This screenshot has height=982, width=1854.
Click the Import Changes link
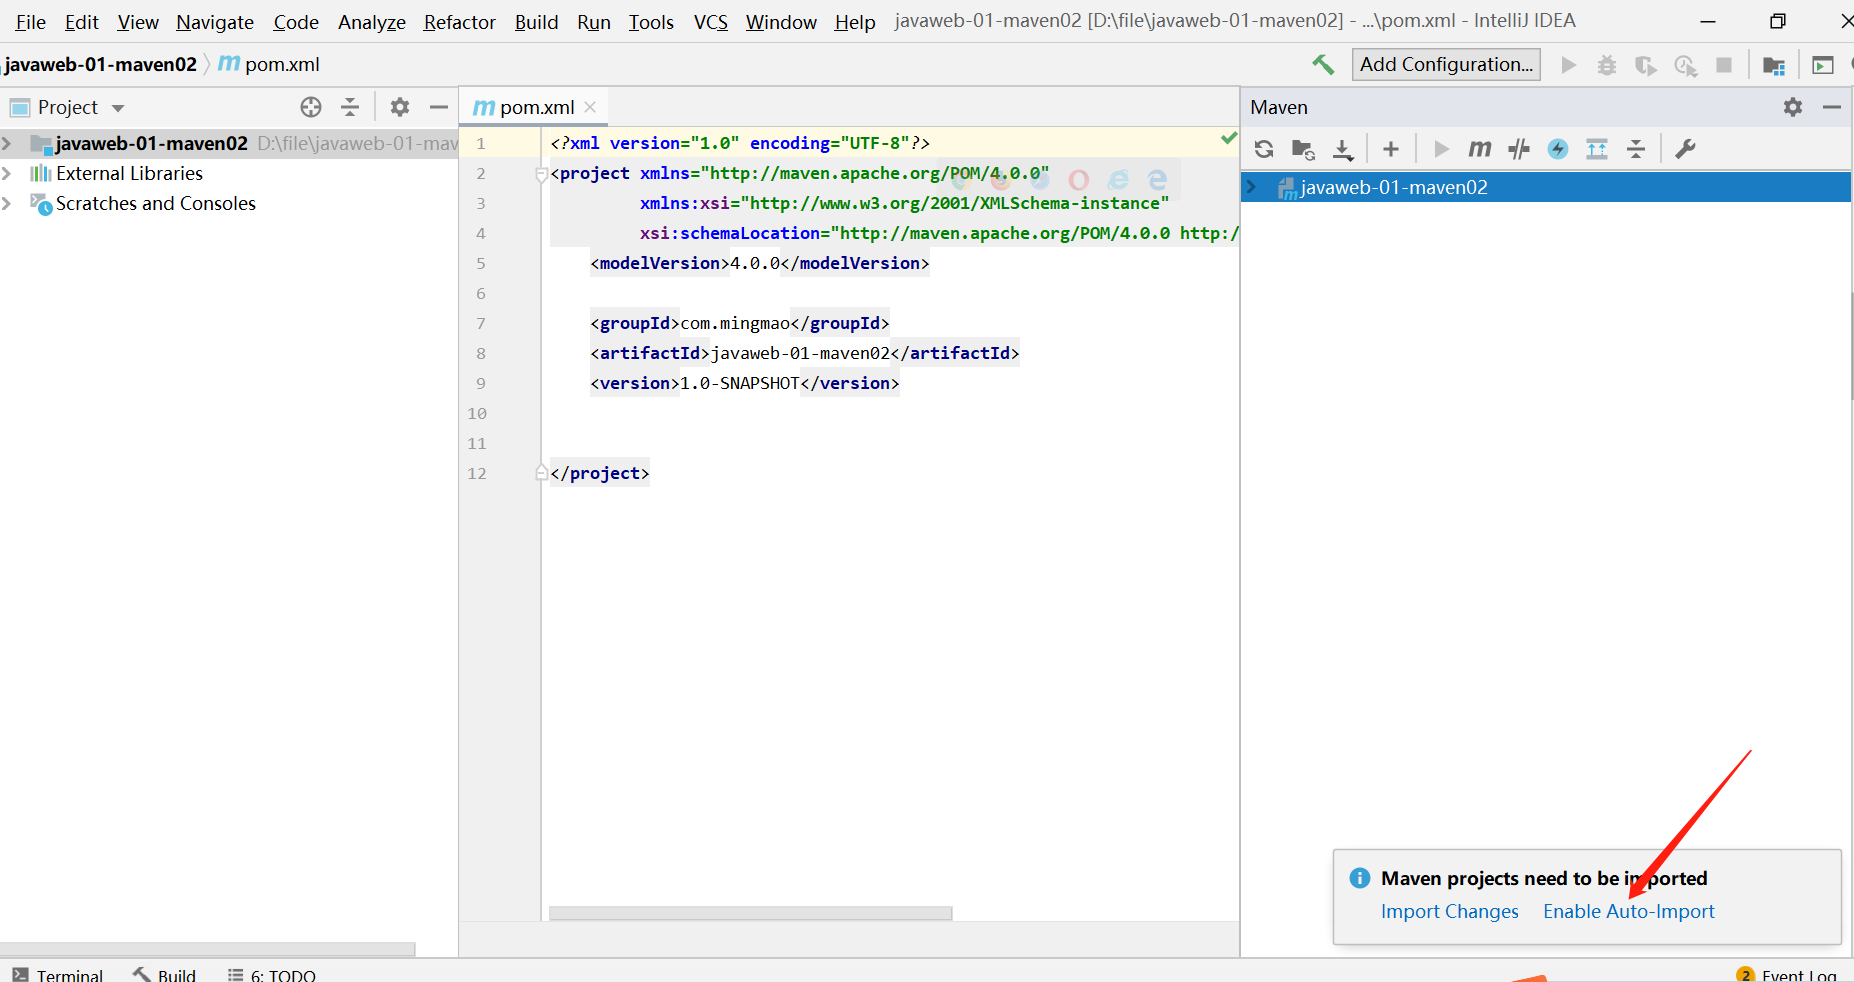pyautogui.click(x=1450, y=911)
